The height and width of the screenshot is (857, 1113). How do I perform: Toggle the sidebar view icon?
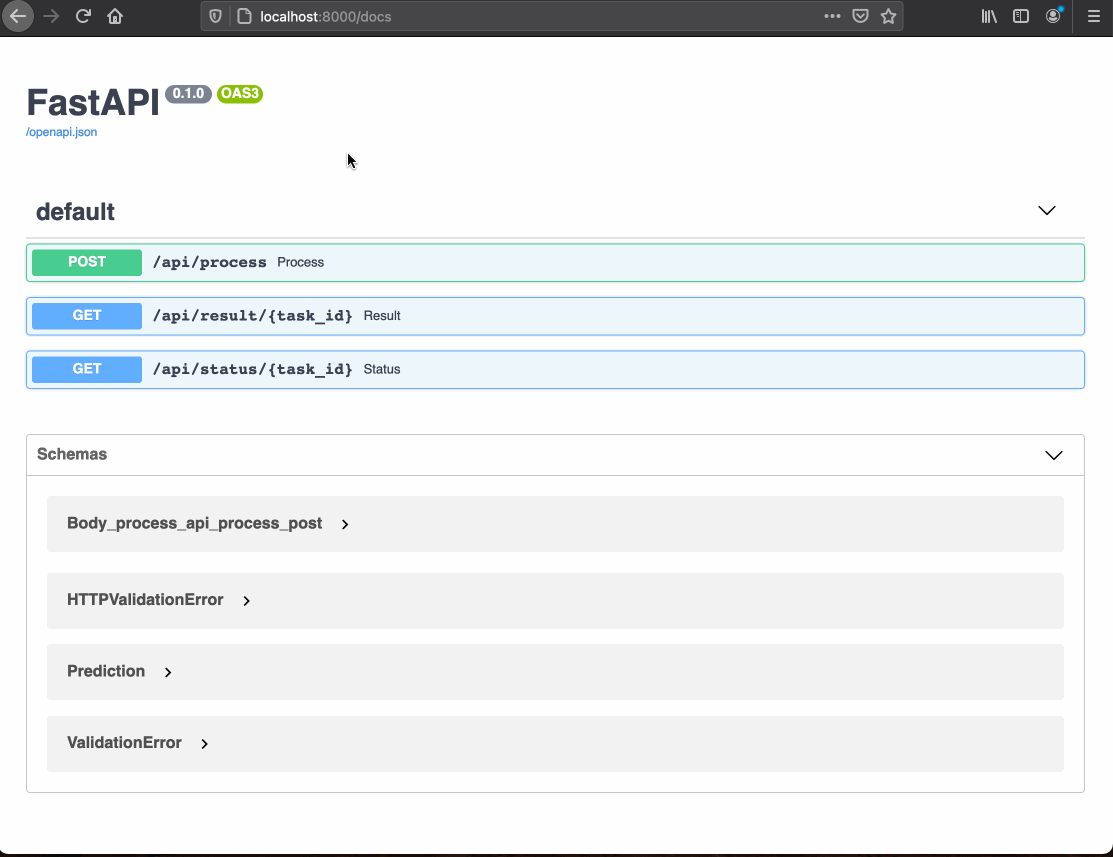coord(1021,16)
